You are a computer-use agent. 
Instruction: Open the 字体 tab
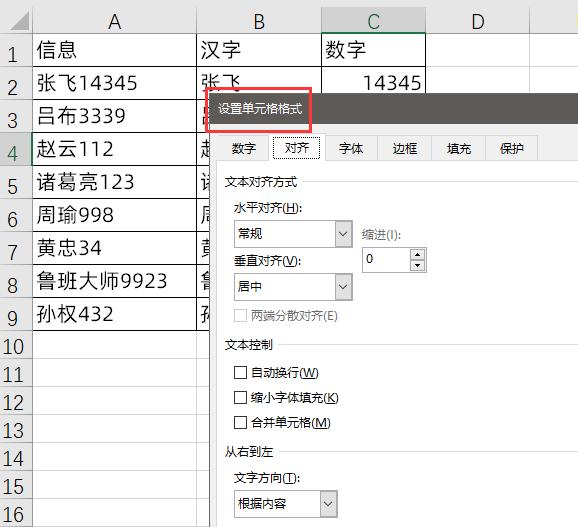pyautogui.click(x=351, y=149)
